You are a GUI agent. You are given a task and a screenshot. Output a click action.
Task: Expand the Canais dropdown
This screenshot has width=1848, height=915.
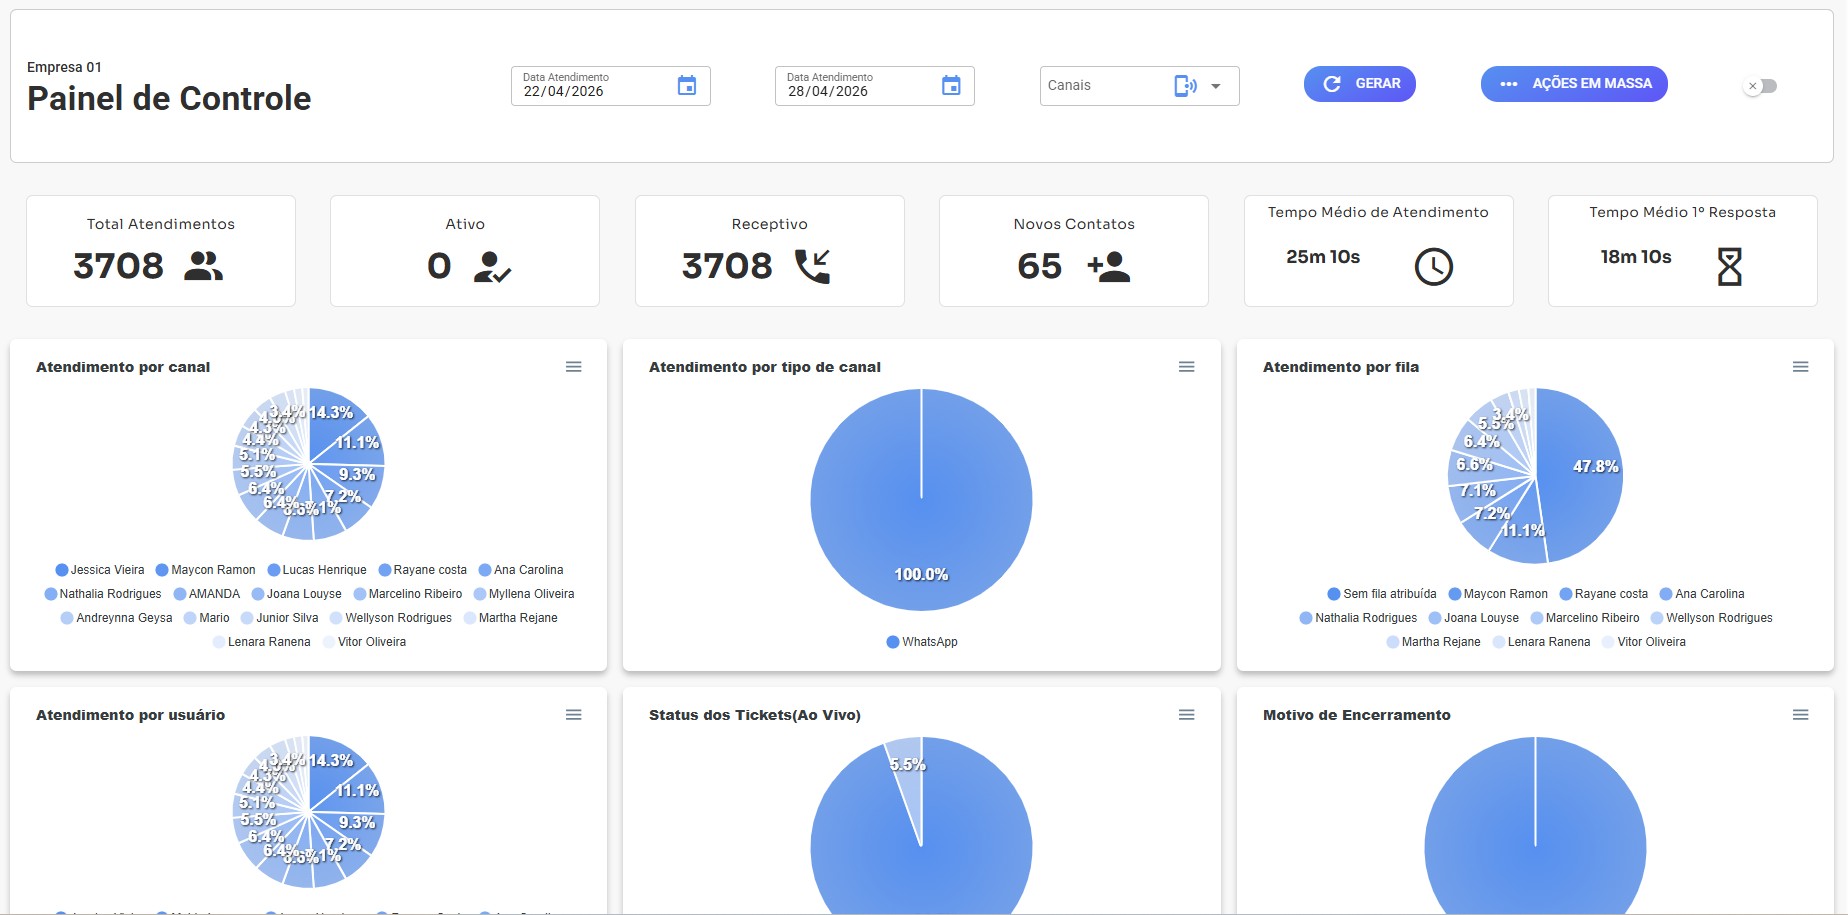pyautogui.click(x=1216, y=86)
